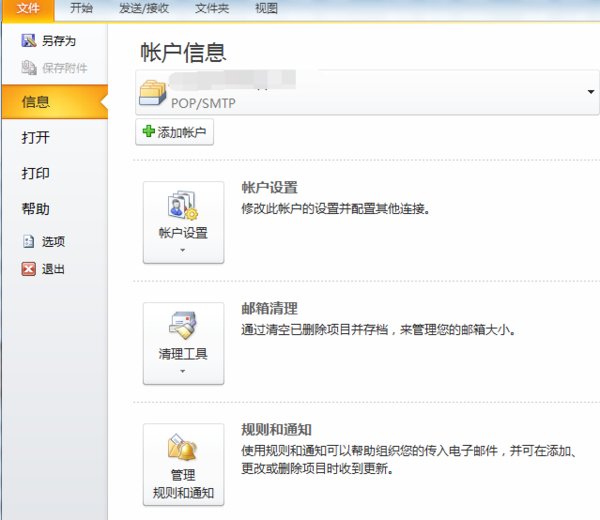
Task: Click description 使用规则和通知可以帮助组织
Action: [408, 459]
